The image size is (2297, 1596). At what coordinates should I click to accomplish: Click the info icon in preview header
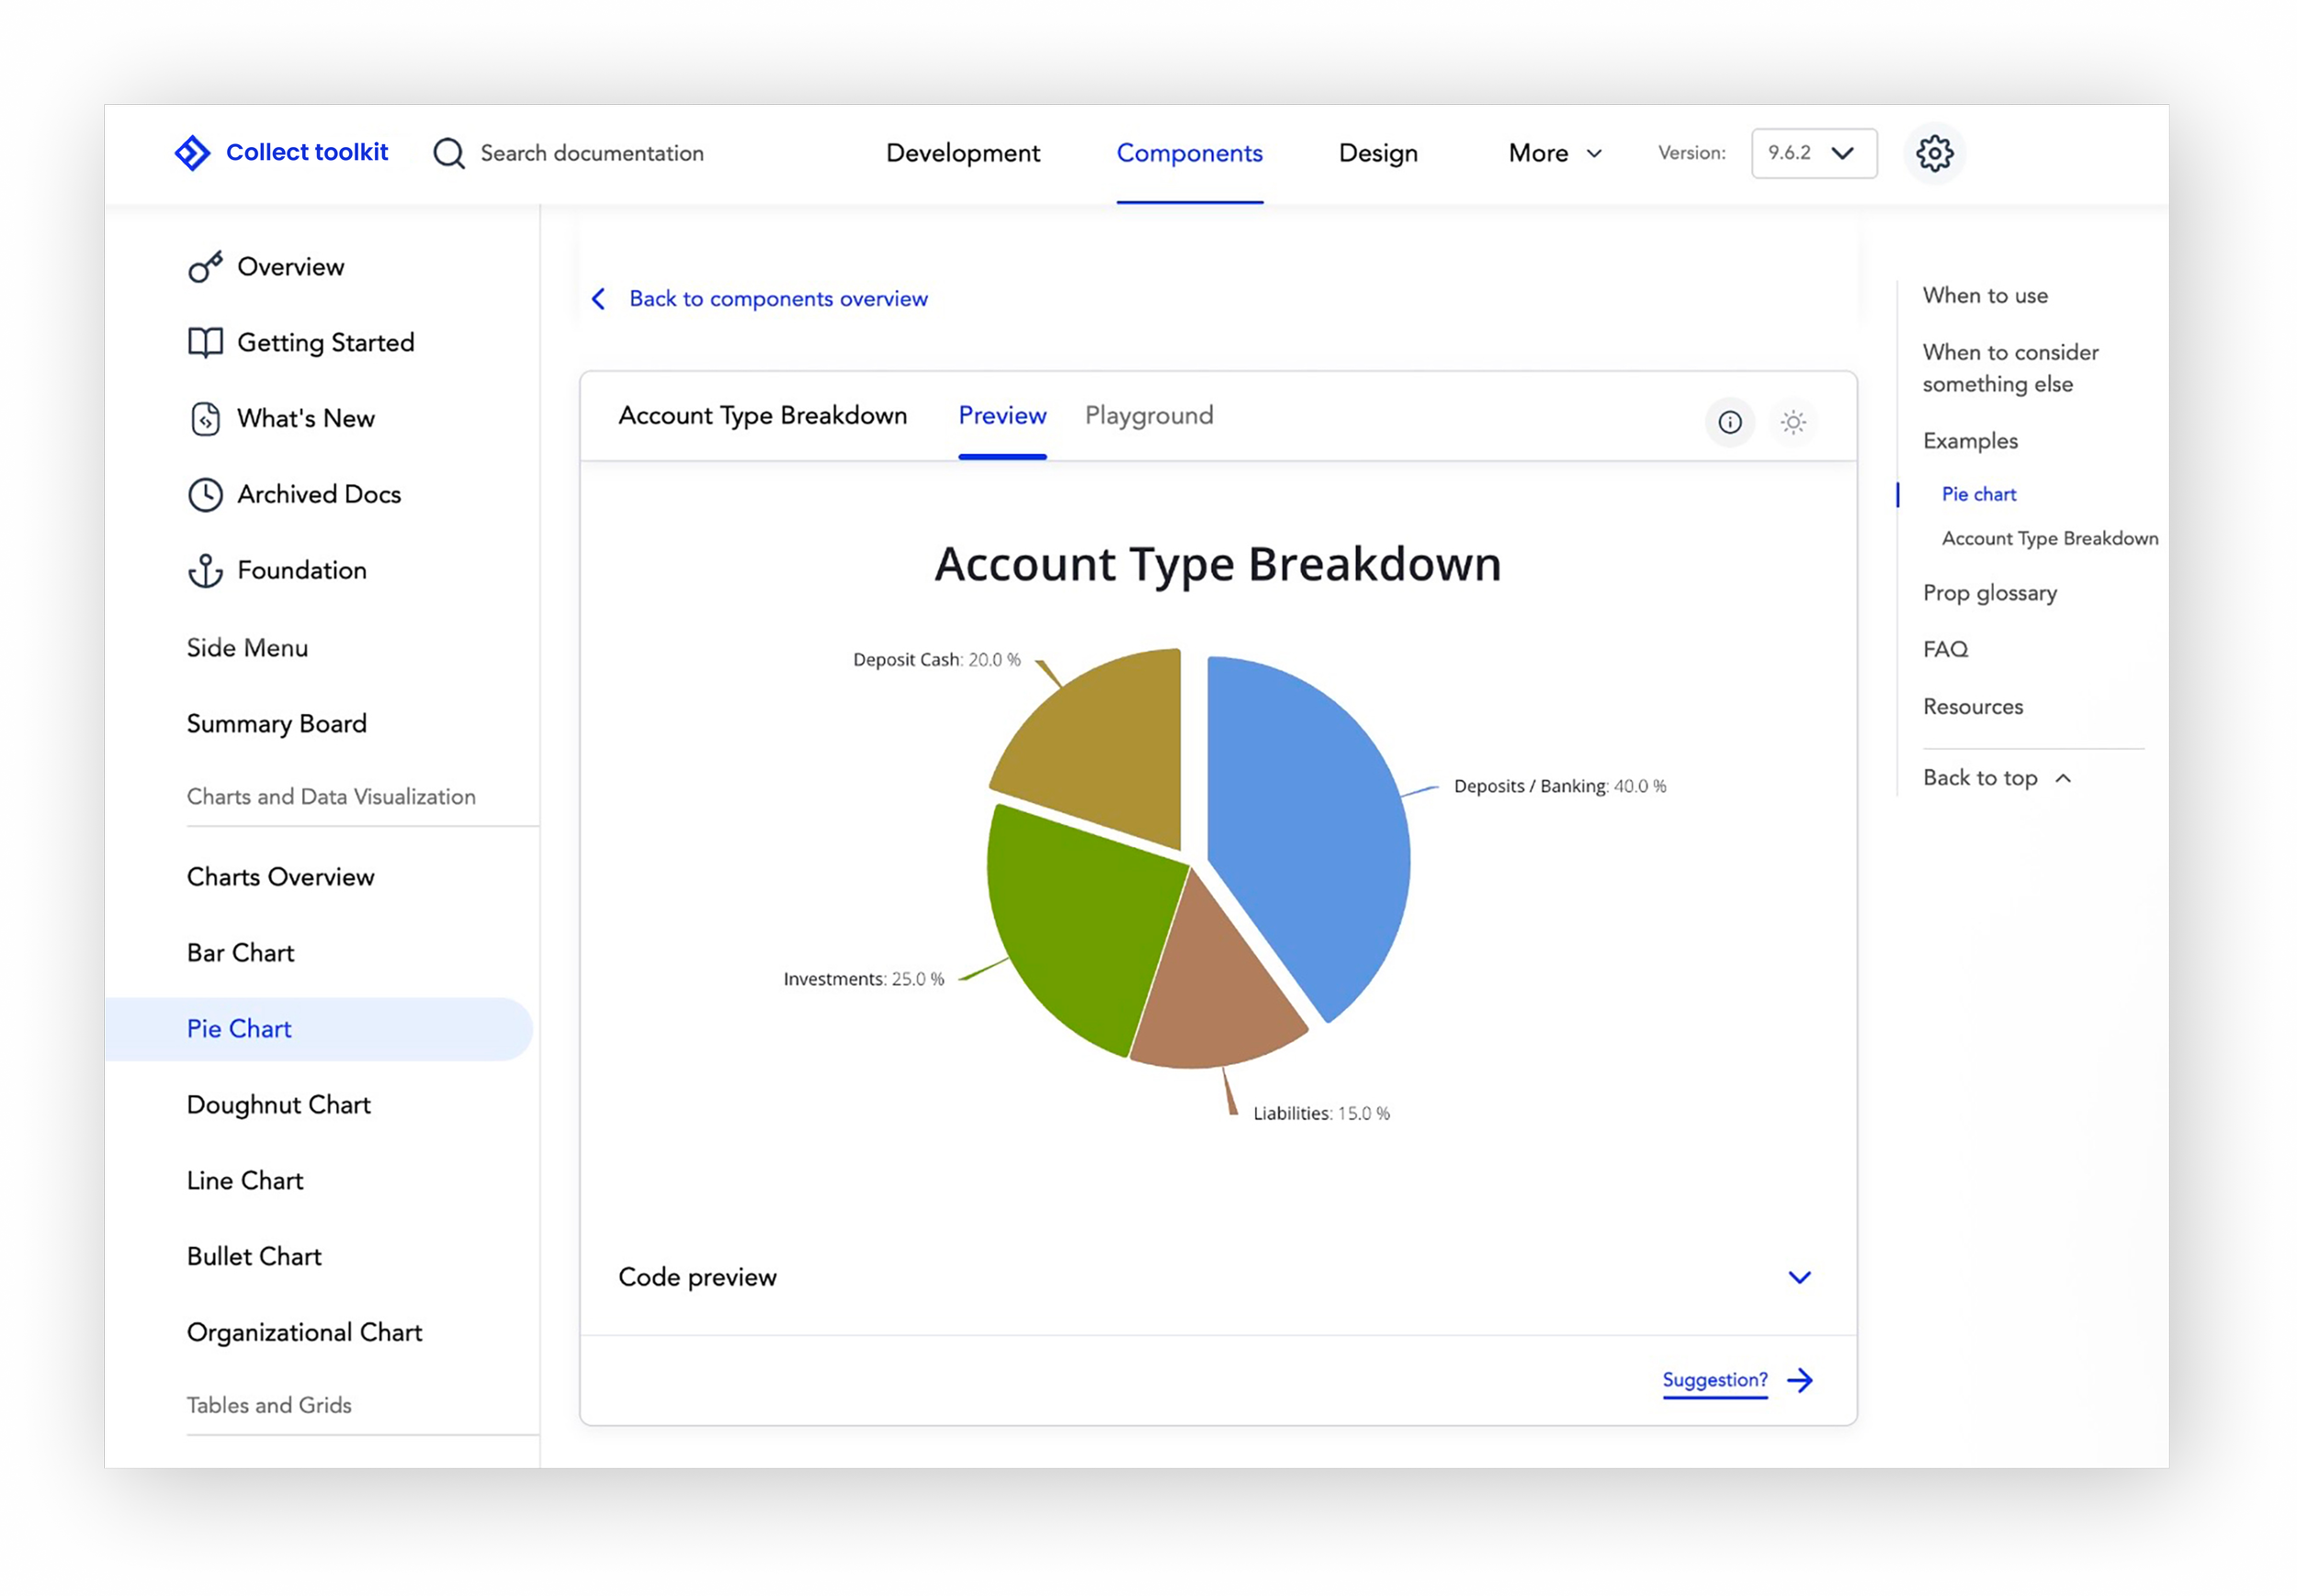pos(1729,422)
